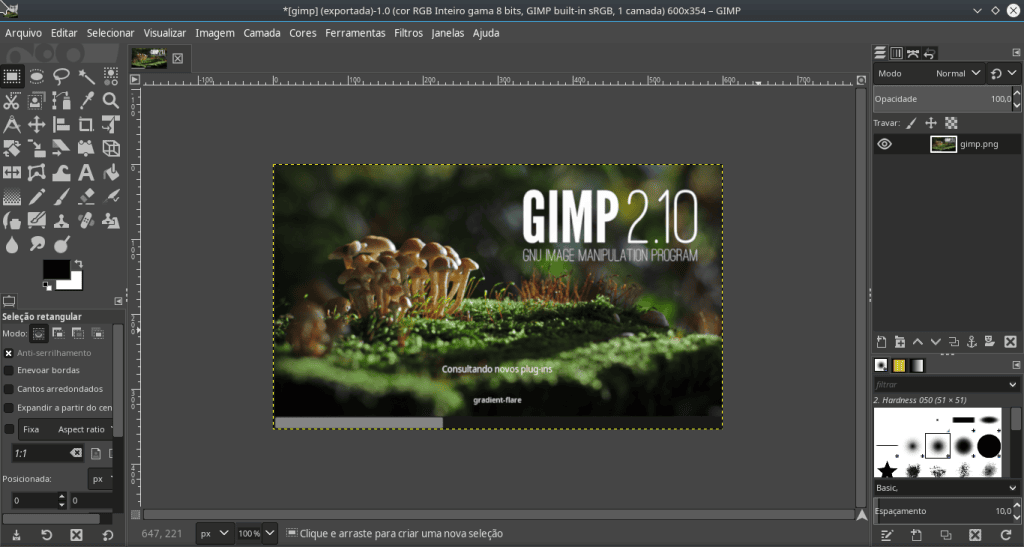Select the Text tool
The height and width of the screenshot is (547, 1024).
(x=86, y=173)
